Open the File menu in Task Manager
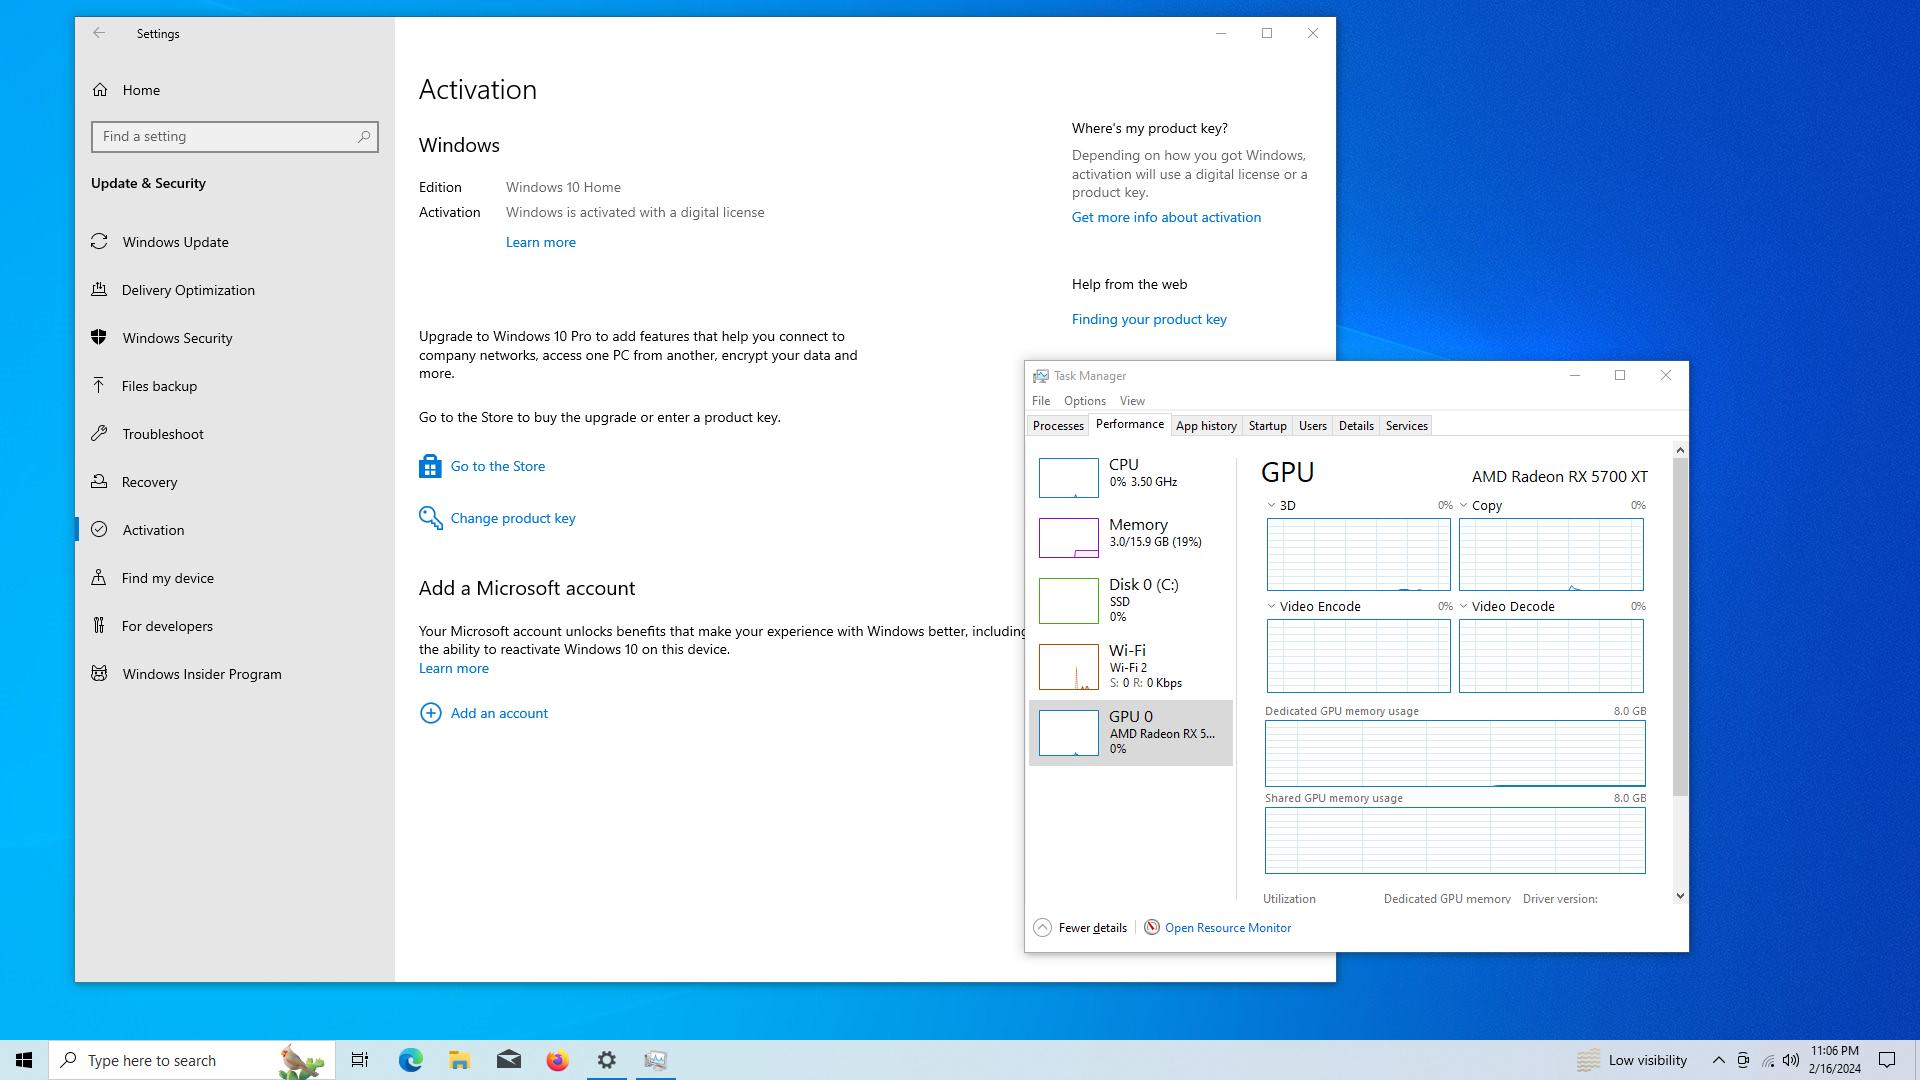 click(x=1041, y=401)
